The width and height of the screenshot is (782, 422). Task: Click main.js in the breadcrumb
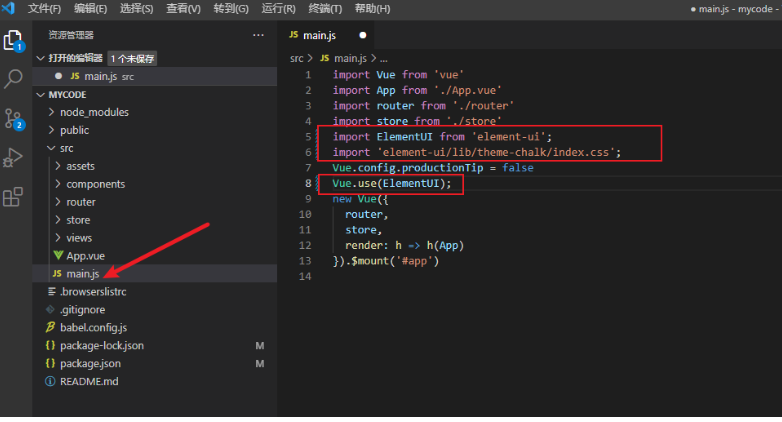point(350,58)
